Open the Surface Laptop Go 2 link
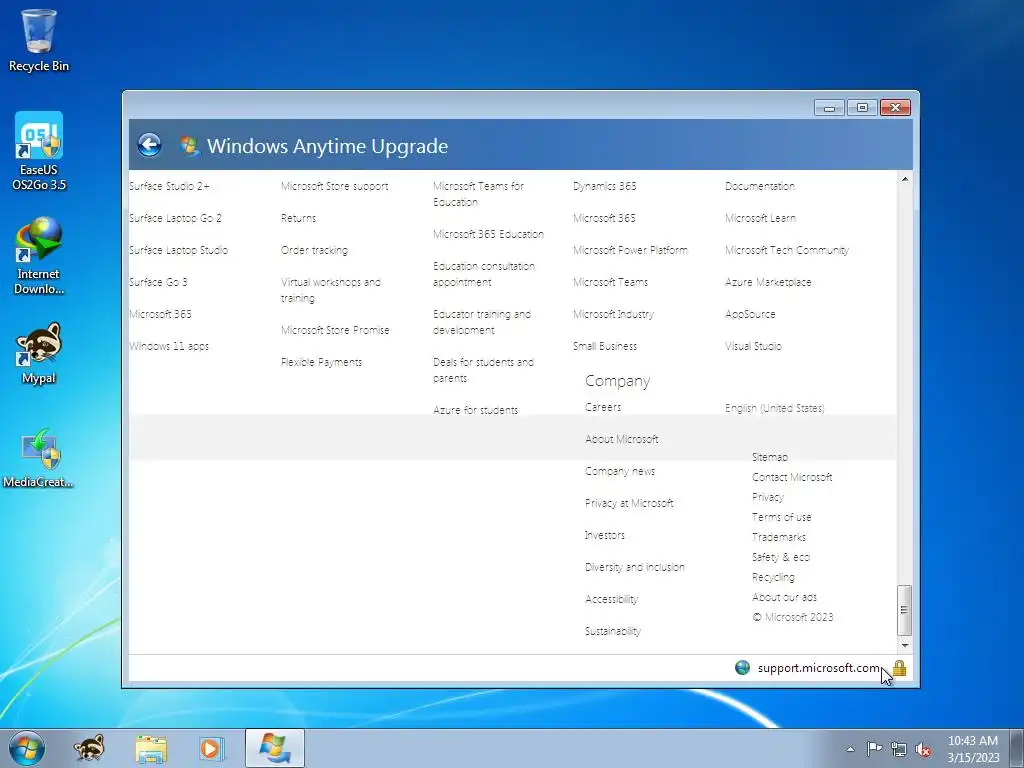 pos(175,218)
